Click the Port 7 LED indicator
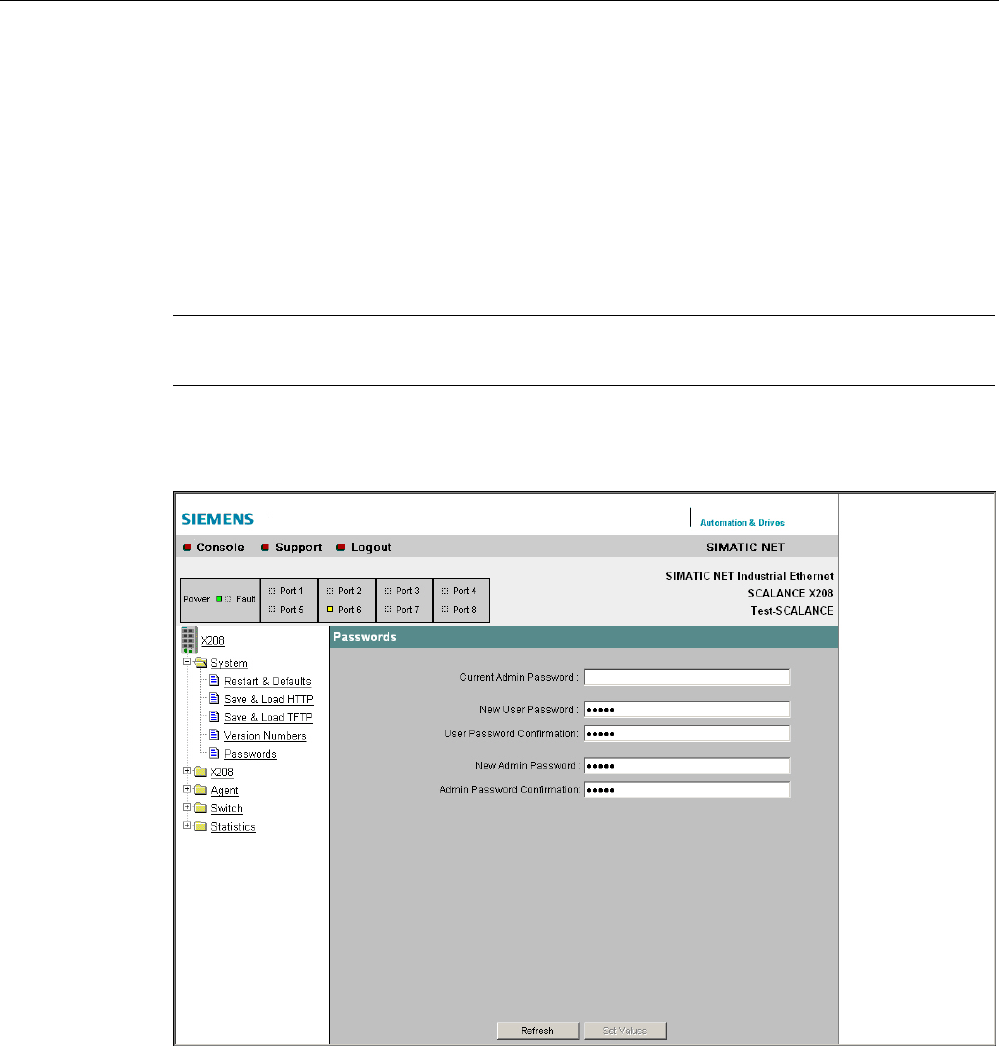This screenshot has width=999, height=1046. point(388,609)
